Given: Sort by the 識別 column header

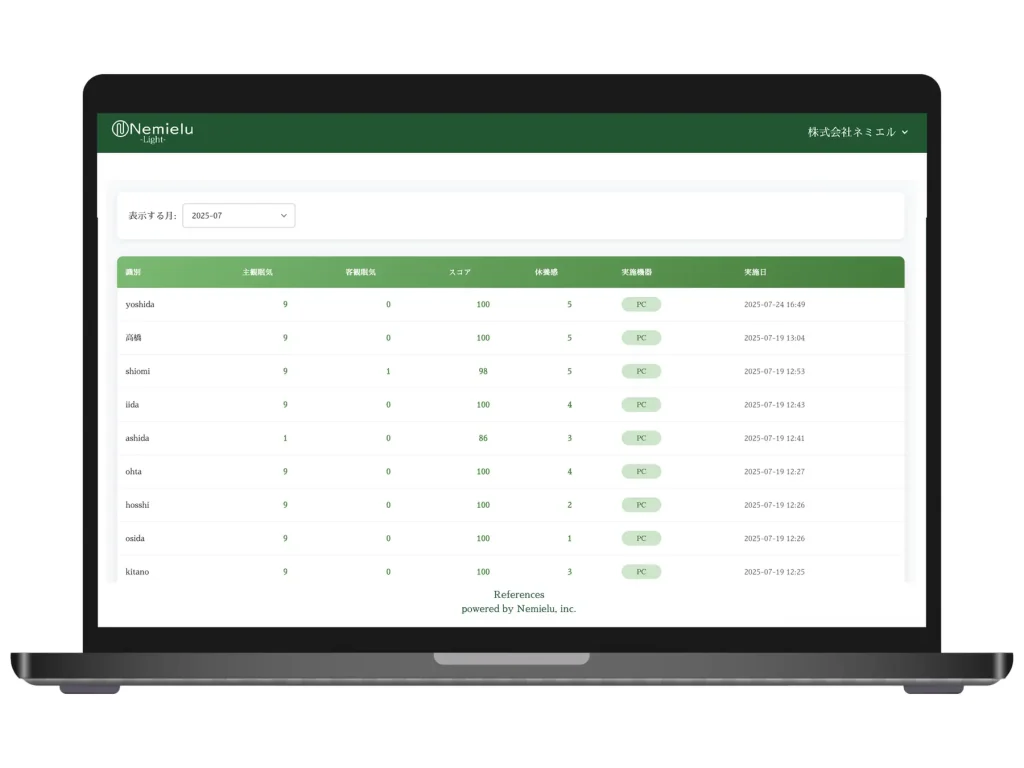Looking at the screenshot, I should pyautogui.click(x=133, y=272).
